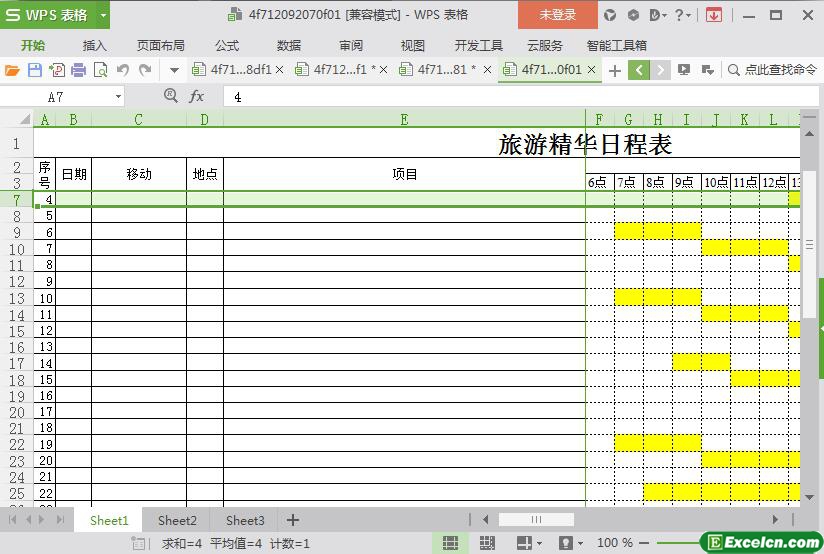Export to PDF using the toolbar icon
This screenshot has width=824, height=554.
(x=57, y=69)
